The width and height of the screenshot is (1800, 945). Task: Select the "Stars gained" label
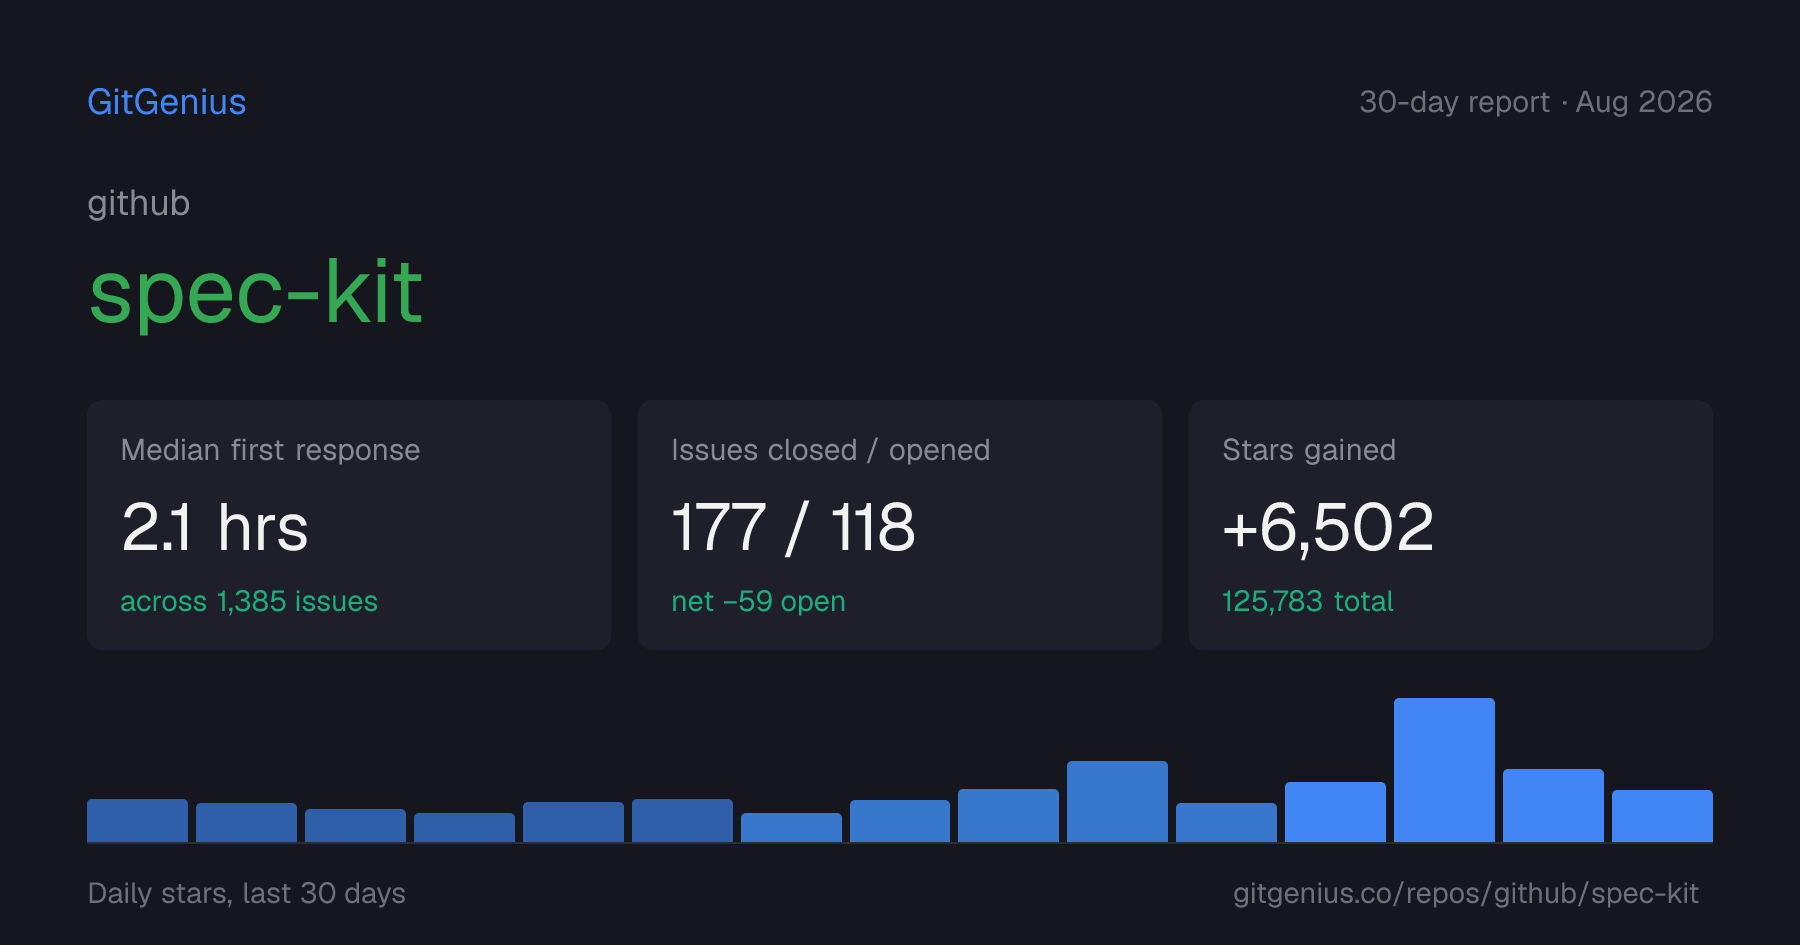tap(1309, 450)
